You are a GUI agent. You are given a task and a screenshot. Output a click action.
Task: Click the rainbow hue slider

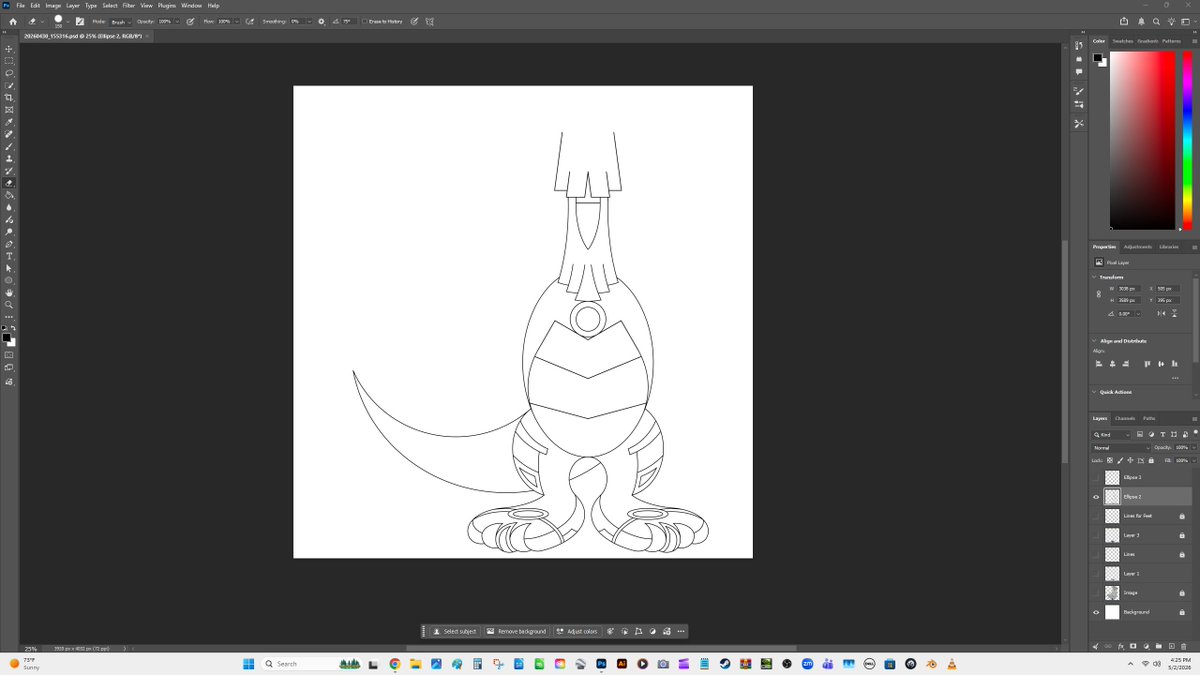click(1187, 140)
